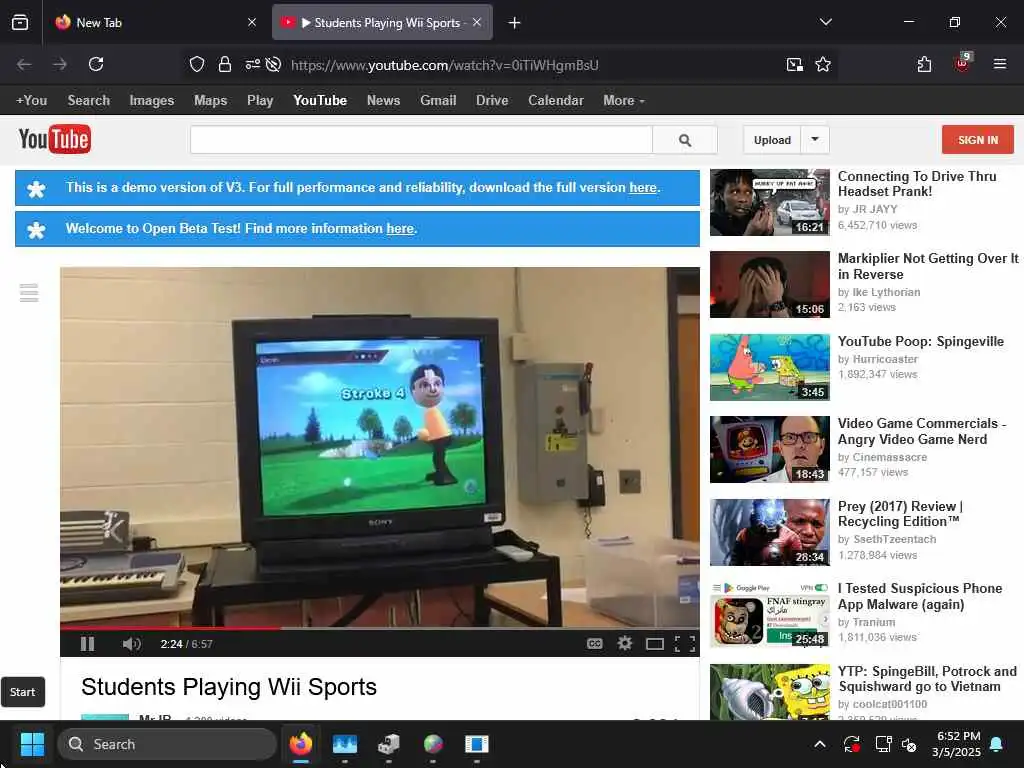Open the guide hamburger menu beside video
Image resolution: width=1024 pixels, height=768 pixels.
point(29,293)
